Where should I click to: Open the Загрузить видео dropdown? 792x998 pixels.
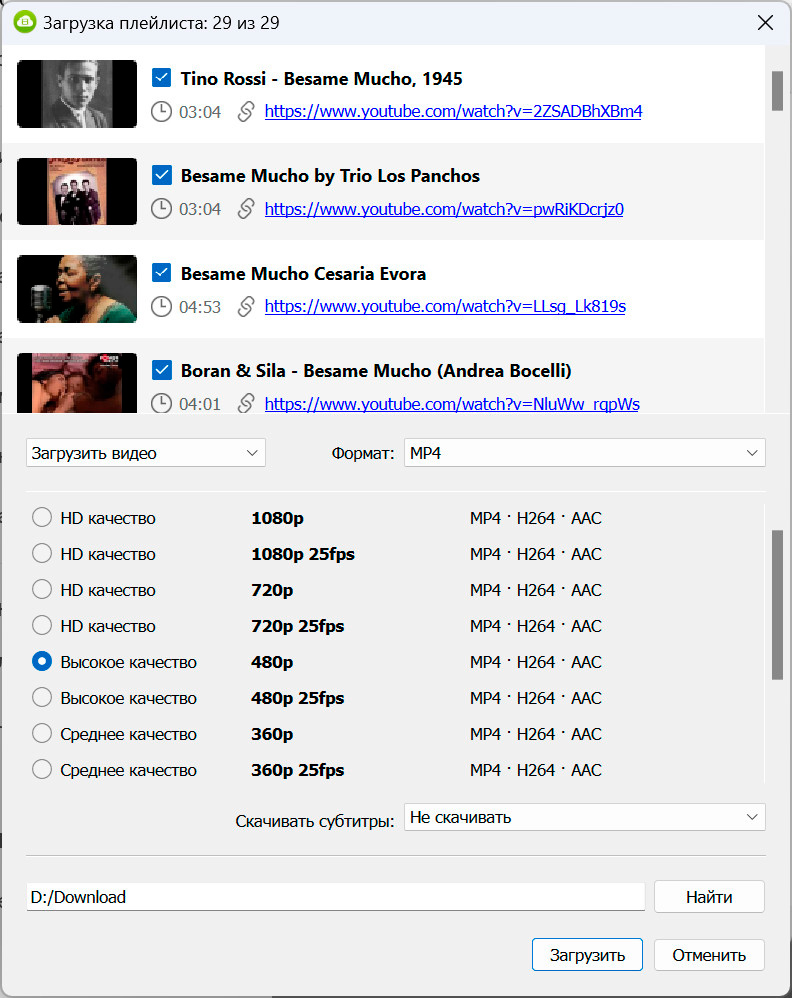click(145, 453)
